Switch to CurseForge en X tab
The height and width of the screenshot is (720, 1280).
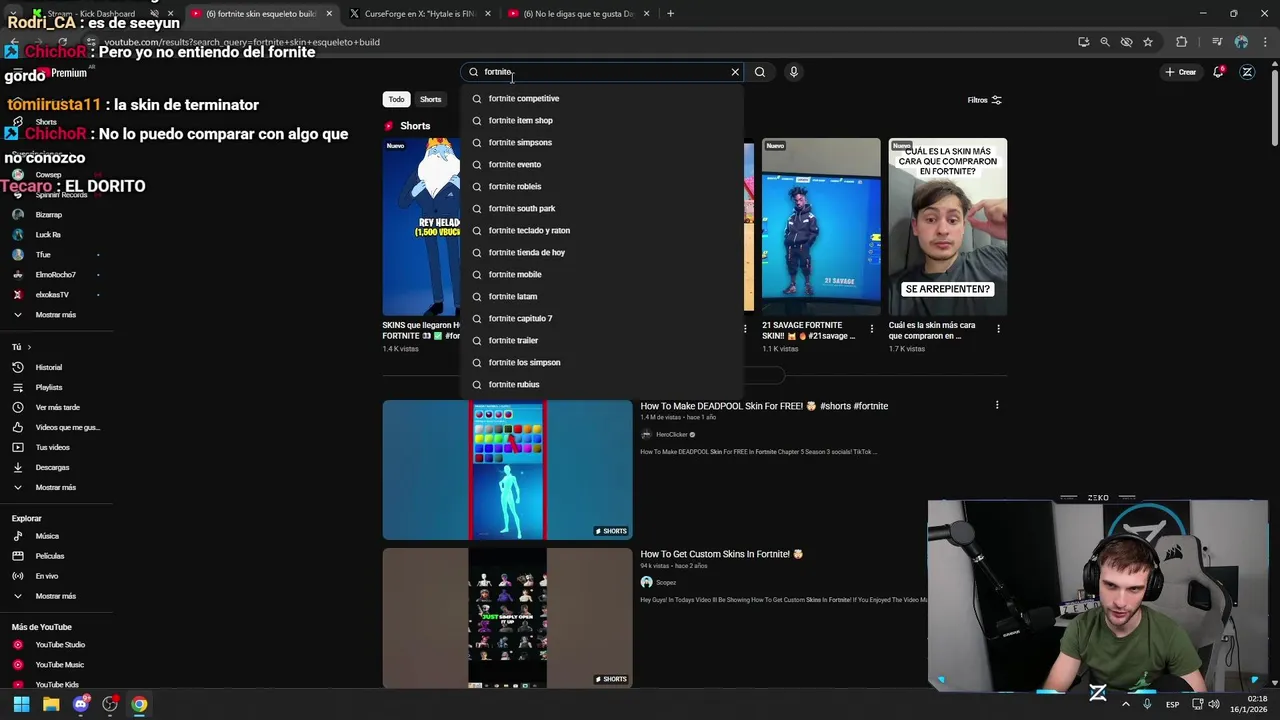click(420, 14)
